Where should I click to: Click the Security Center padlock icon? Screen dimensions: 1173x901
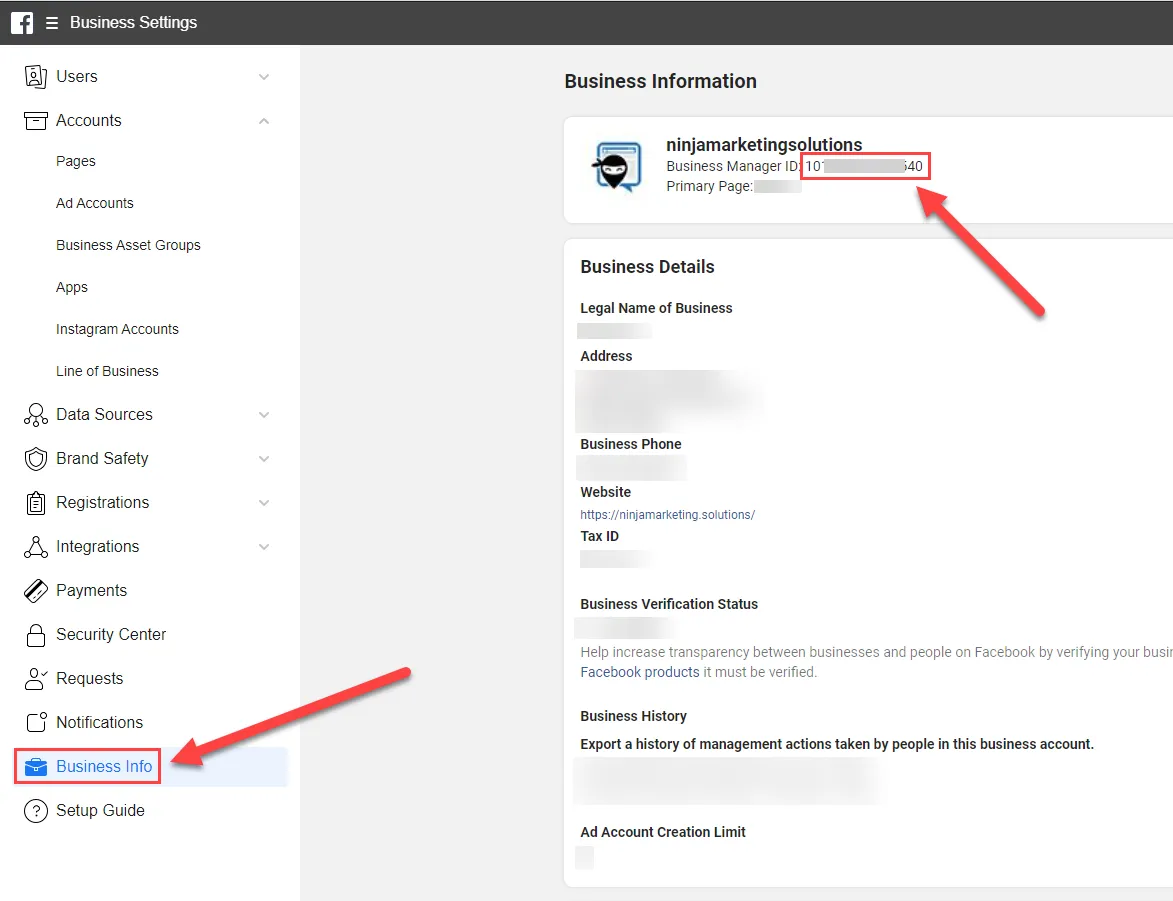pos(35,635)
